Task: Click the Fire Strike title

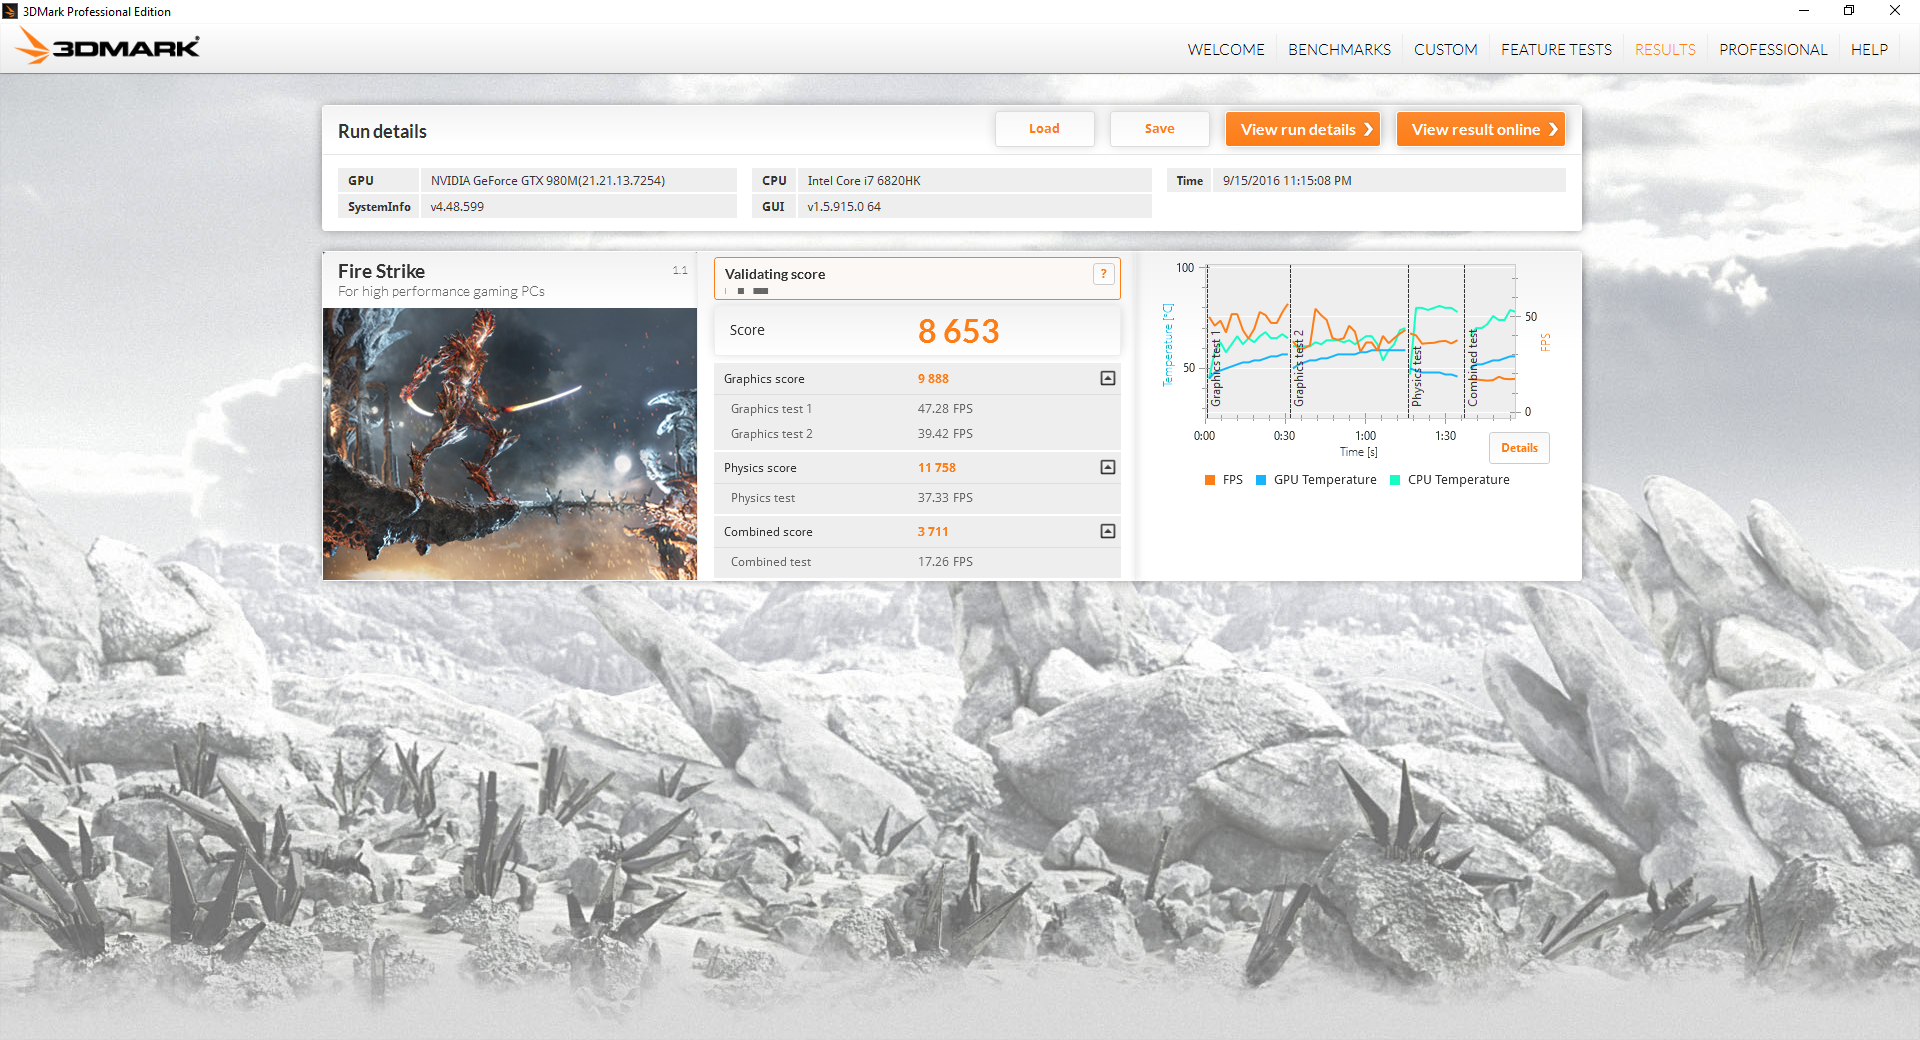Action: click(x=381, y=271)
